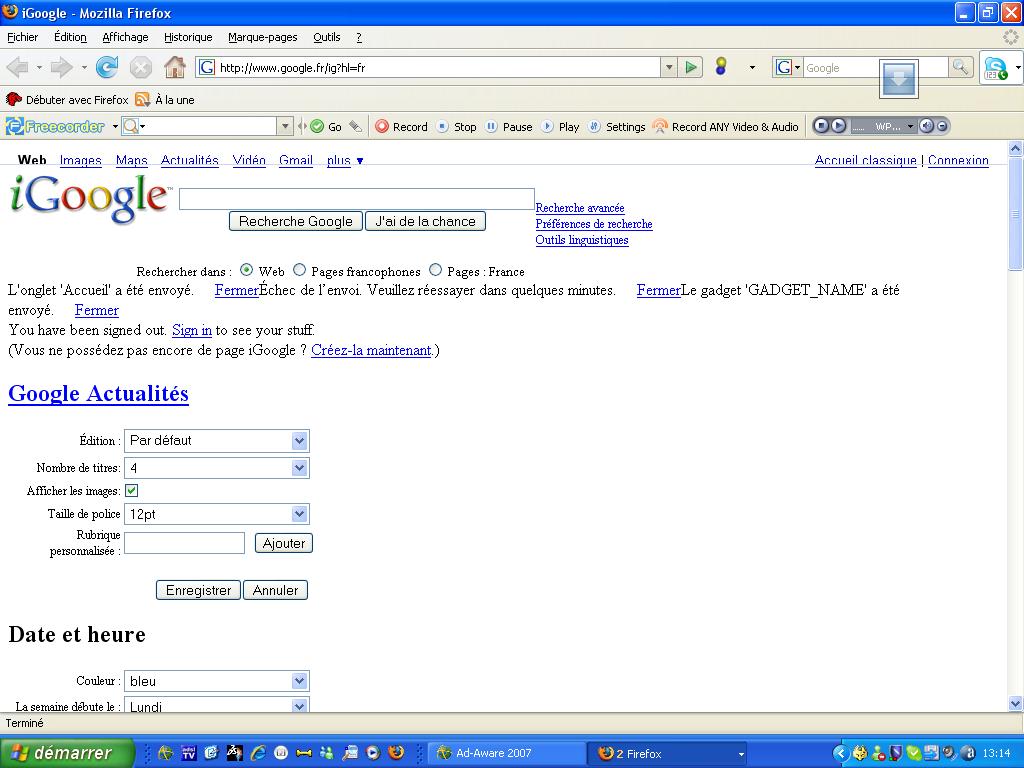Open the Édition menu
This screenshot has height=768, width=1024.
pos(70,37)
